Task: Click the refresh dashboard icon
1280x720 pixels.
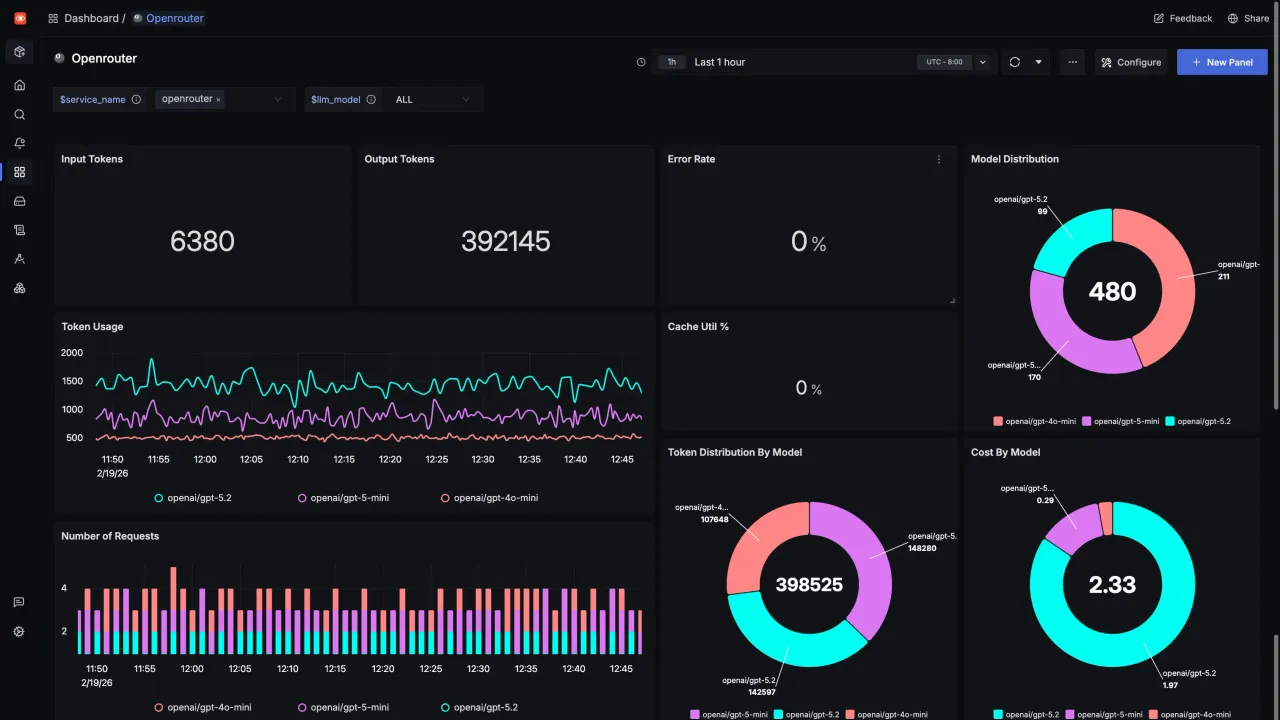Action: pos(1014,62)
